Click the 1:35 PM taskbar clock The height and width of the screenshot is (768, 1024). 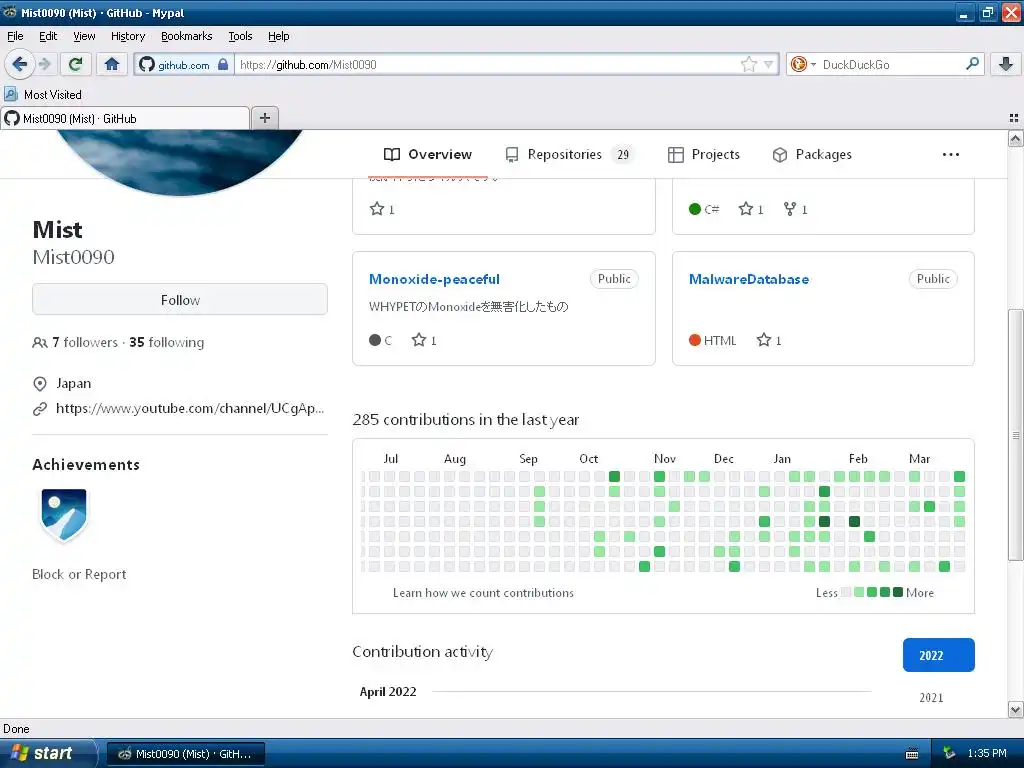[987, 753]
